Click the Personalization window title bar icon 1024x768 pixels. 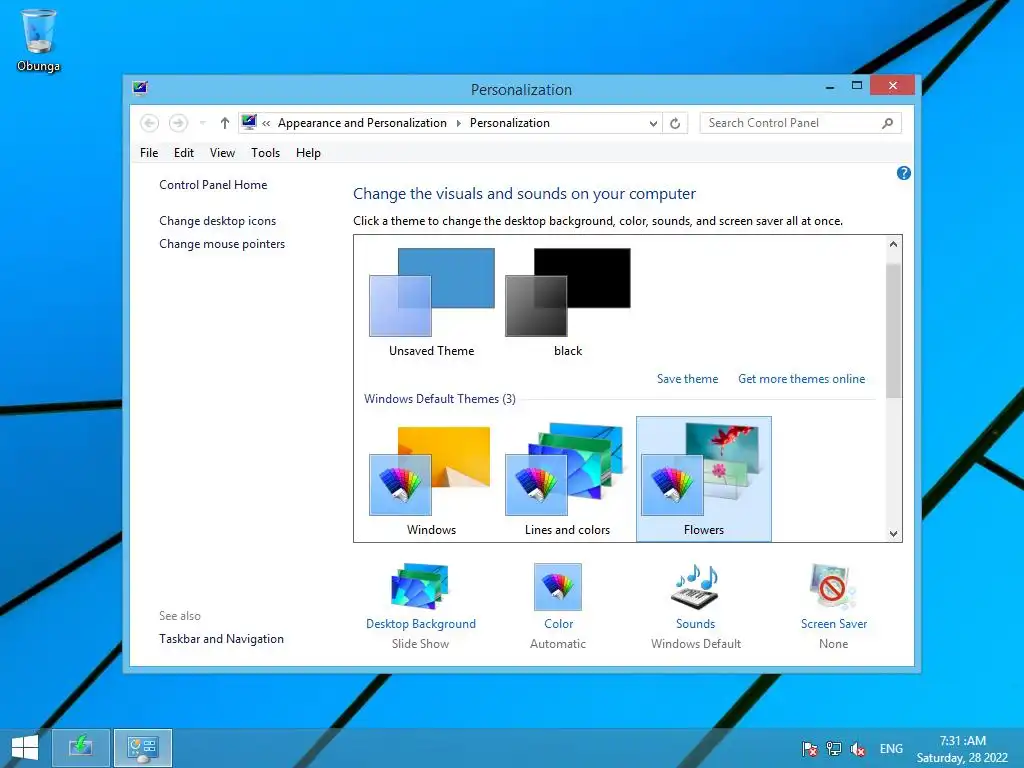click(x=140, y=88)
